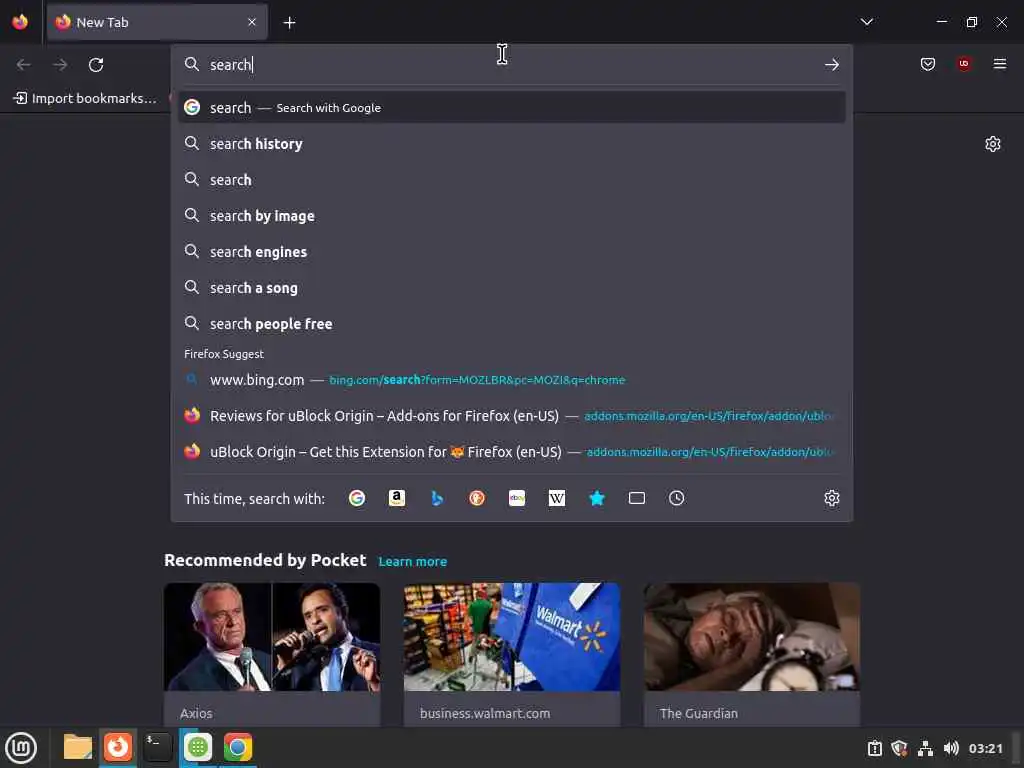Search with eBay one-off icon

point(517,498)
